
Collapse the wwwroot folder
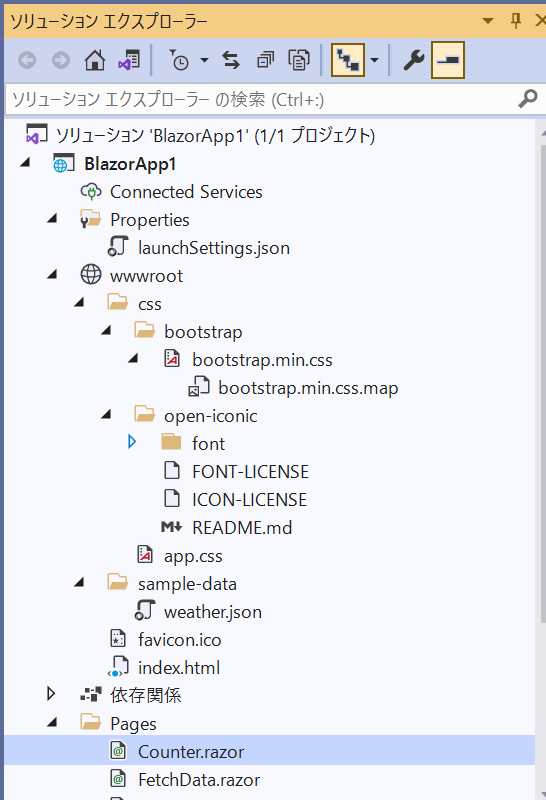coord(52,274)
